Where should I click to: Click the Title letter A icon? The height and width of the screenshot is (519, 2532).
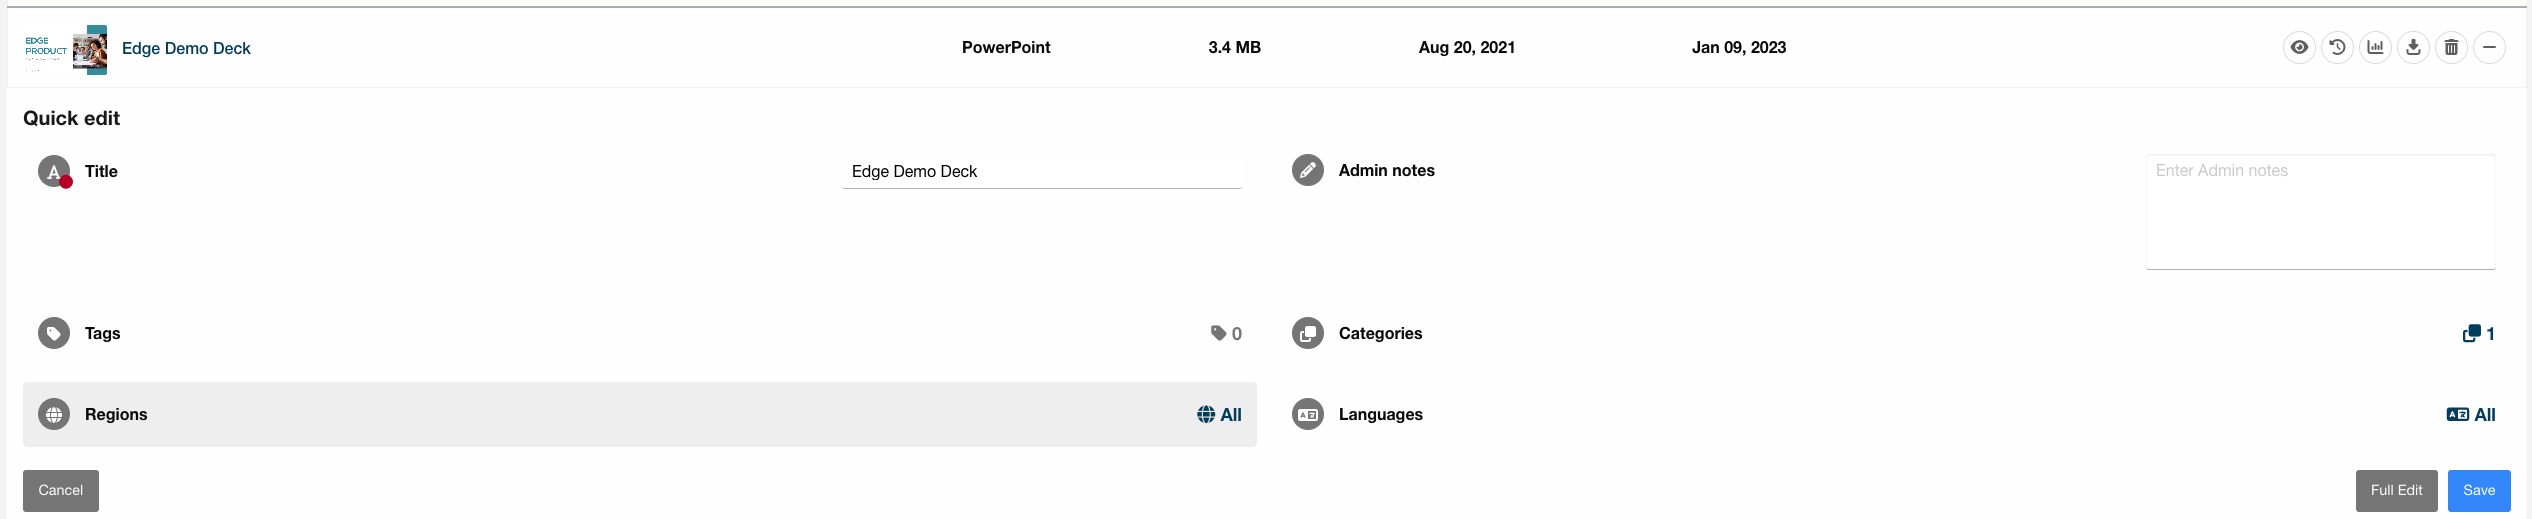[54, 171]
